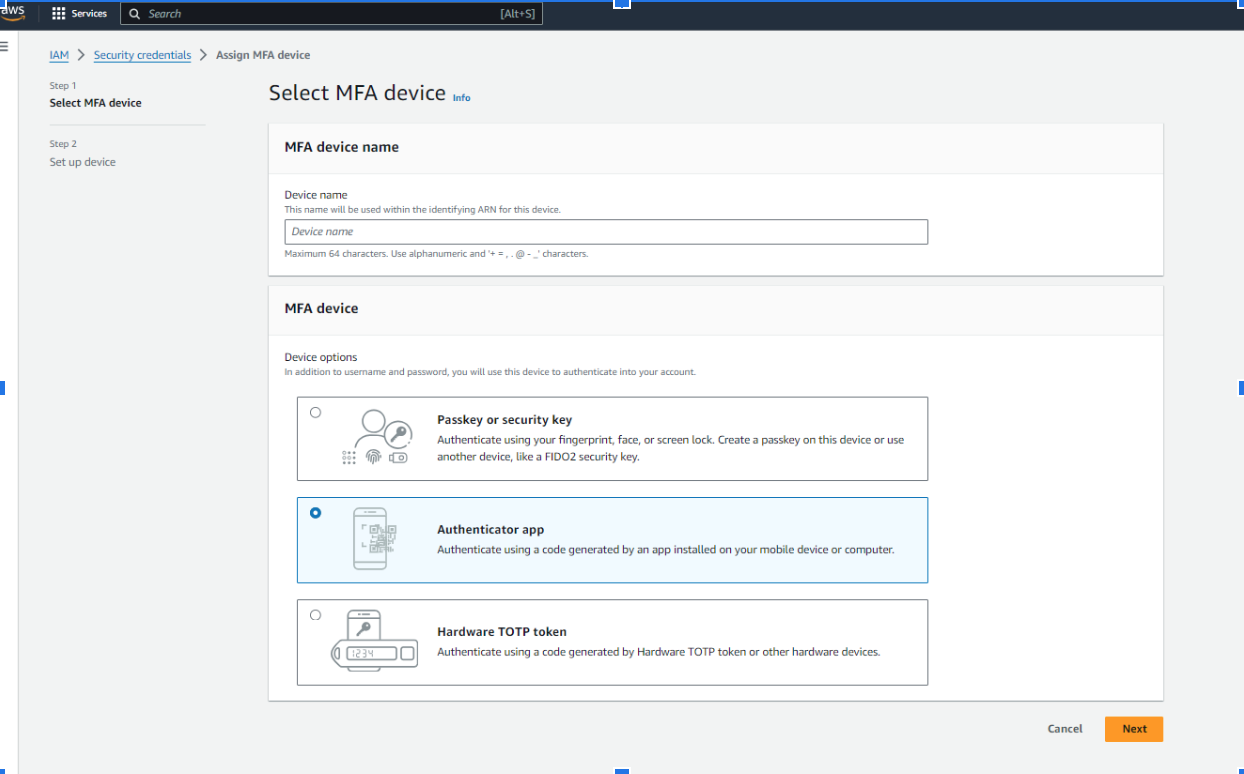Click the MFA device name section header

[342, 147]
